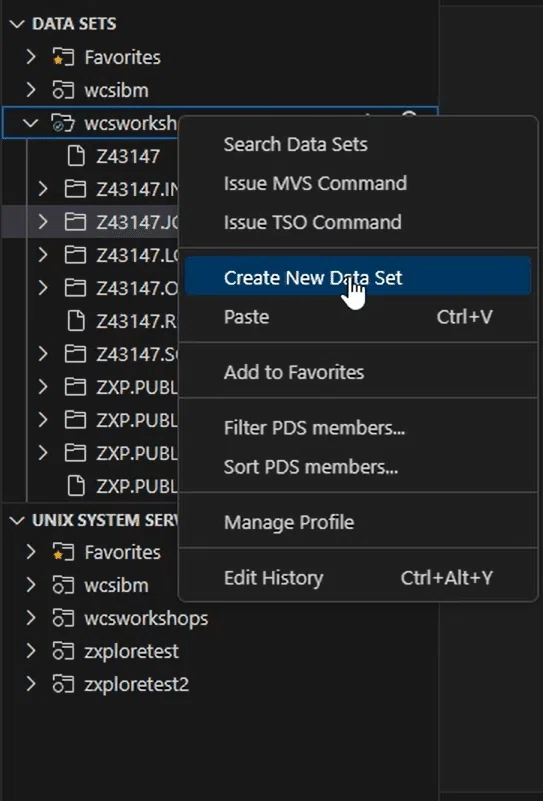The height and width of the screenshot is (801, 543).
Task: Click the Z43147 sequential data set file icon
Action: (76, 156)
